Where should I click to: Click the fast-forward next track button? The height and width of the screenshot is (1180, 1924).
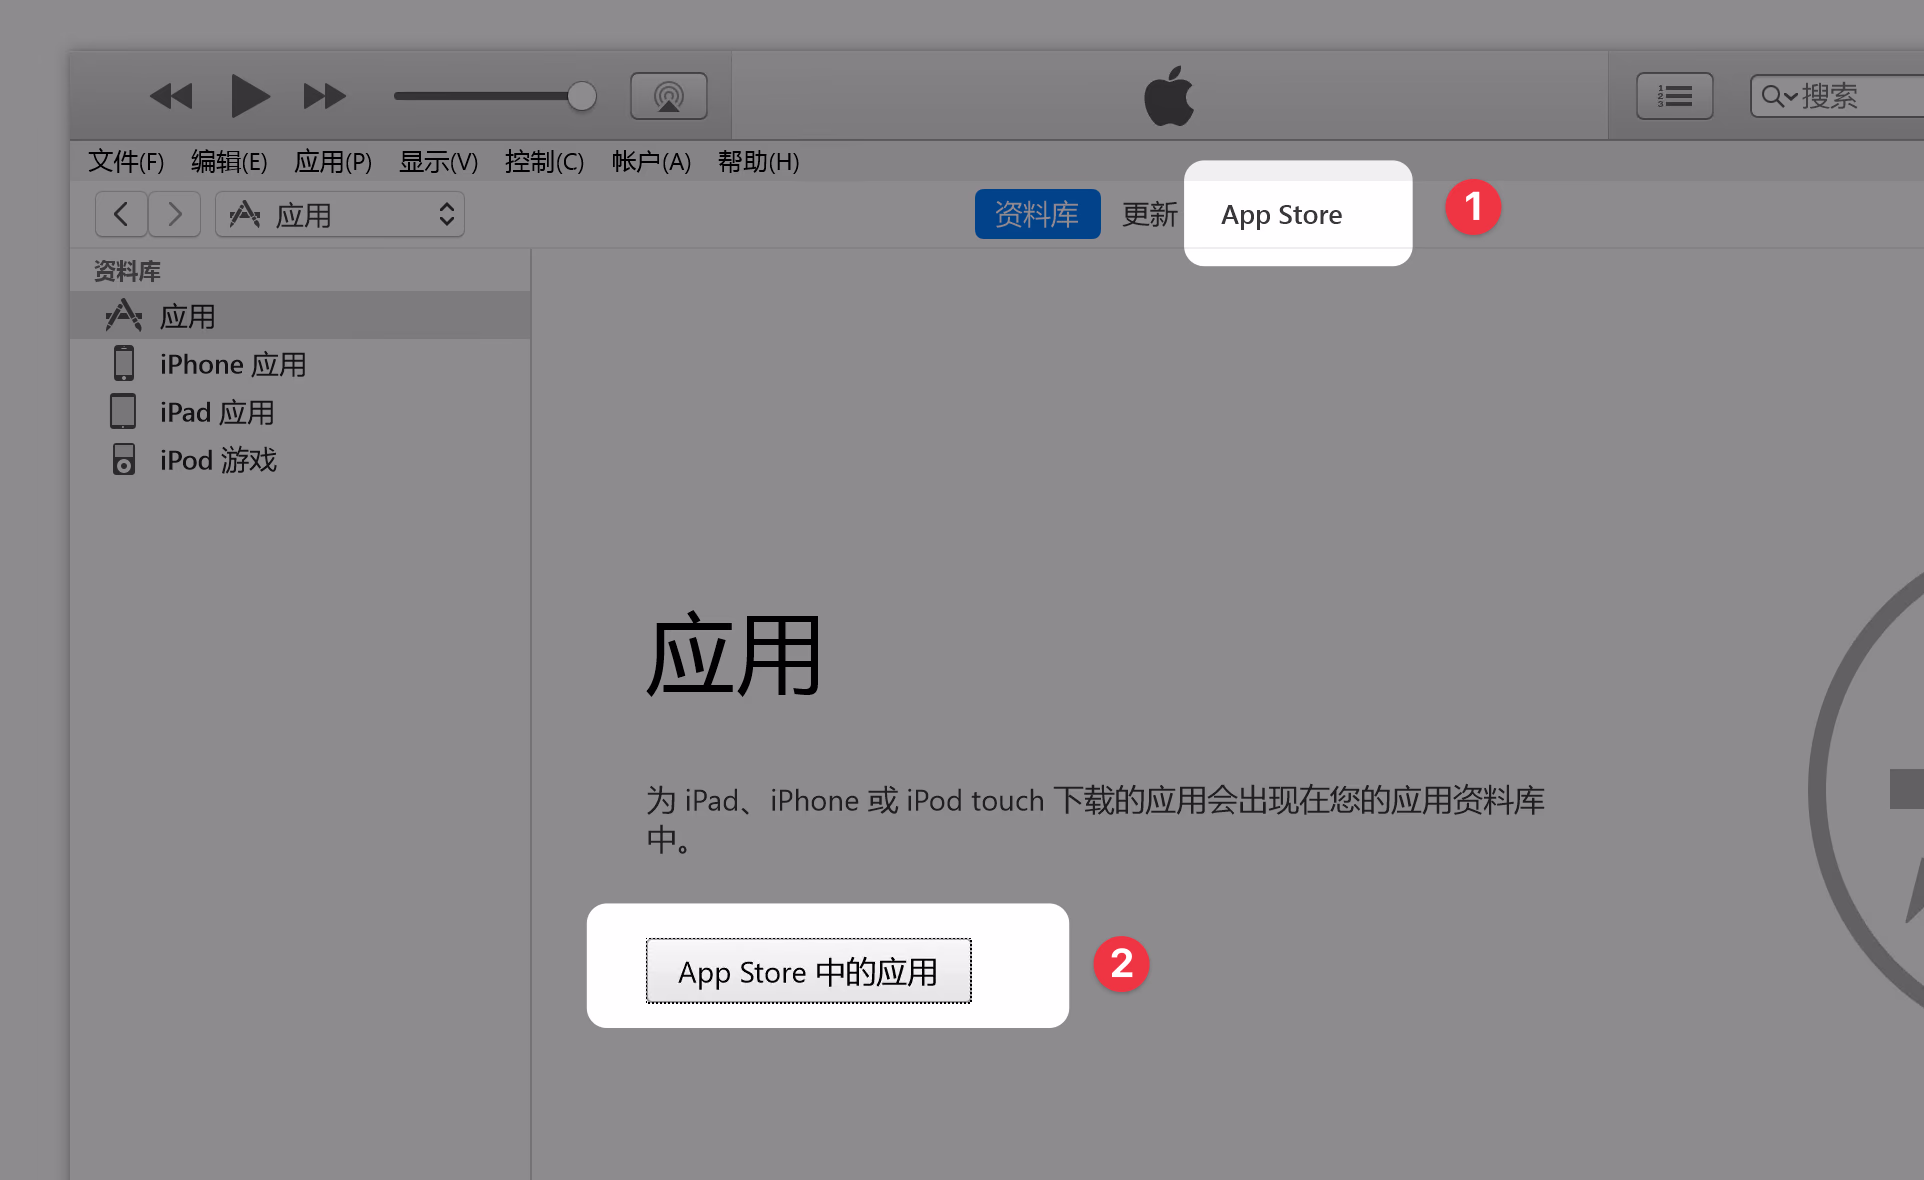pos(324,97)
